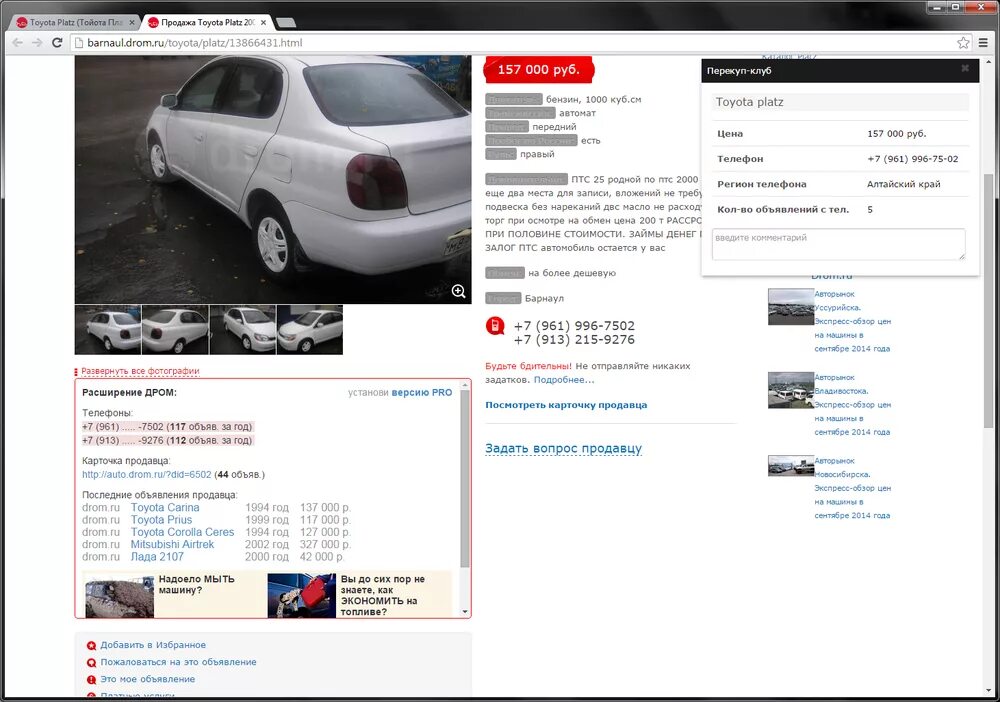Open the first thumbnail of the car's rear side
The image size is (1000, 702).
pos(108,330)
